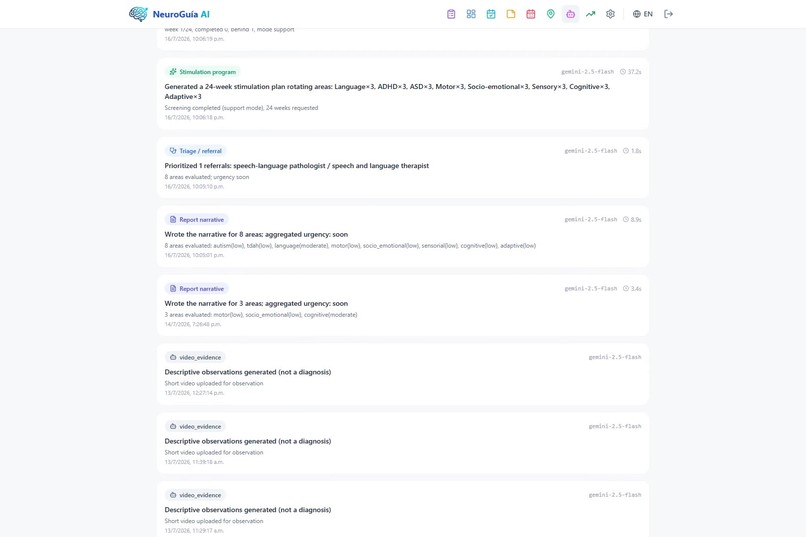Click timestamp 16/7/2026, 10:05:10 p.m.
Image resolution: width=806 pixels, height=537 pixels.
(194, 187)
